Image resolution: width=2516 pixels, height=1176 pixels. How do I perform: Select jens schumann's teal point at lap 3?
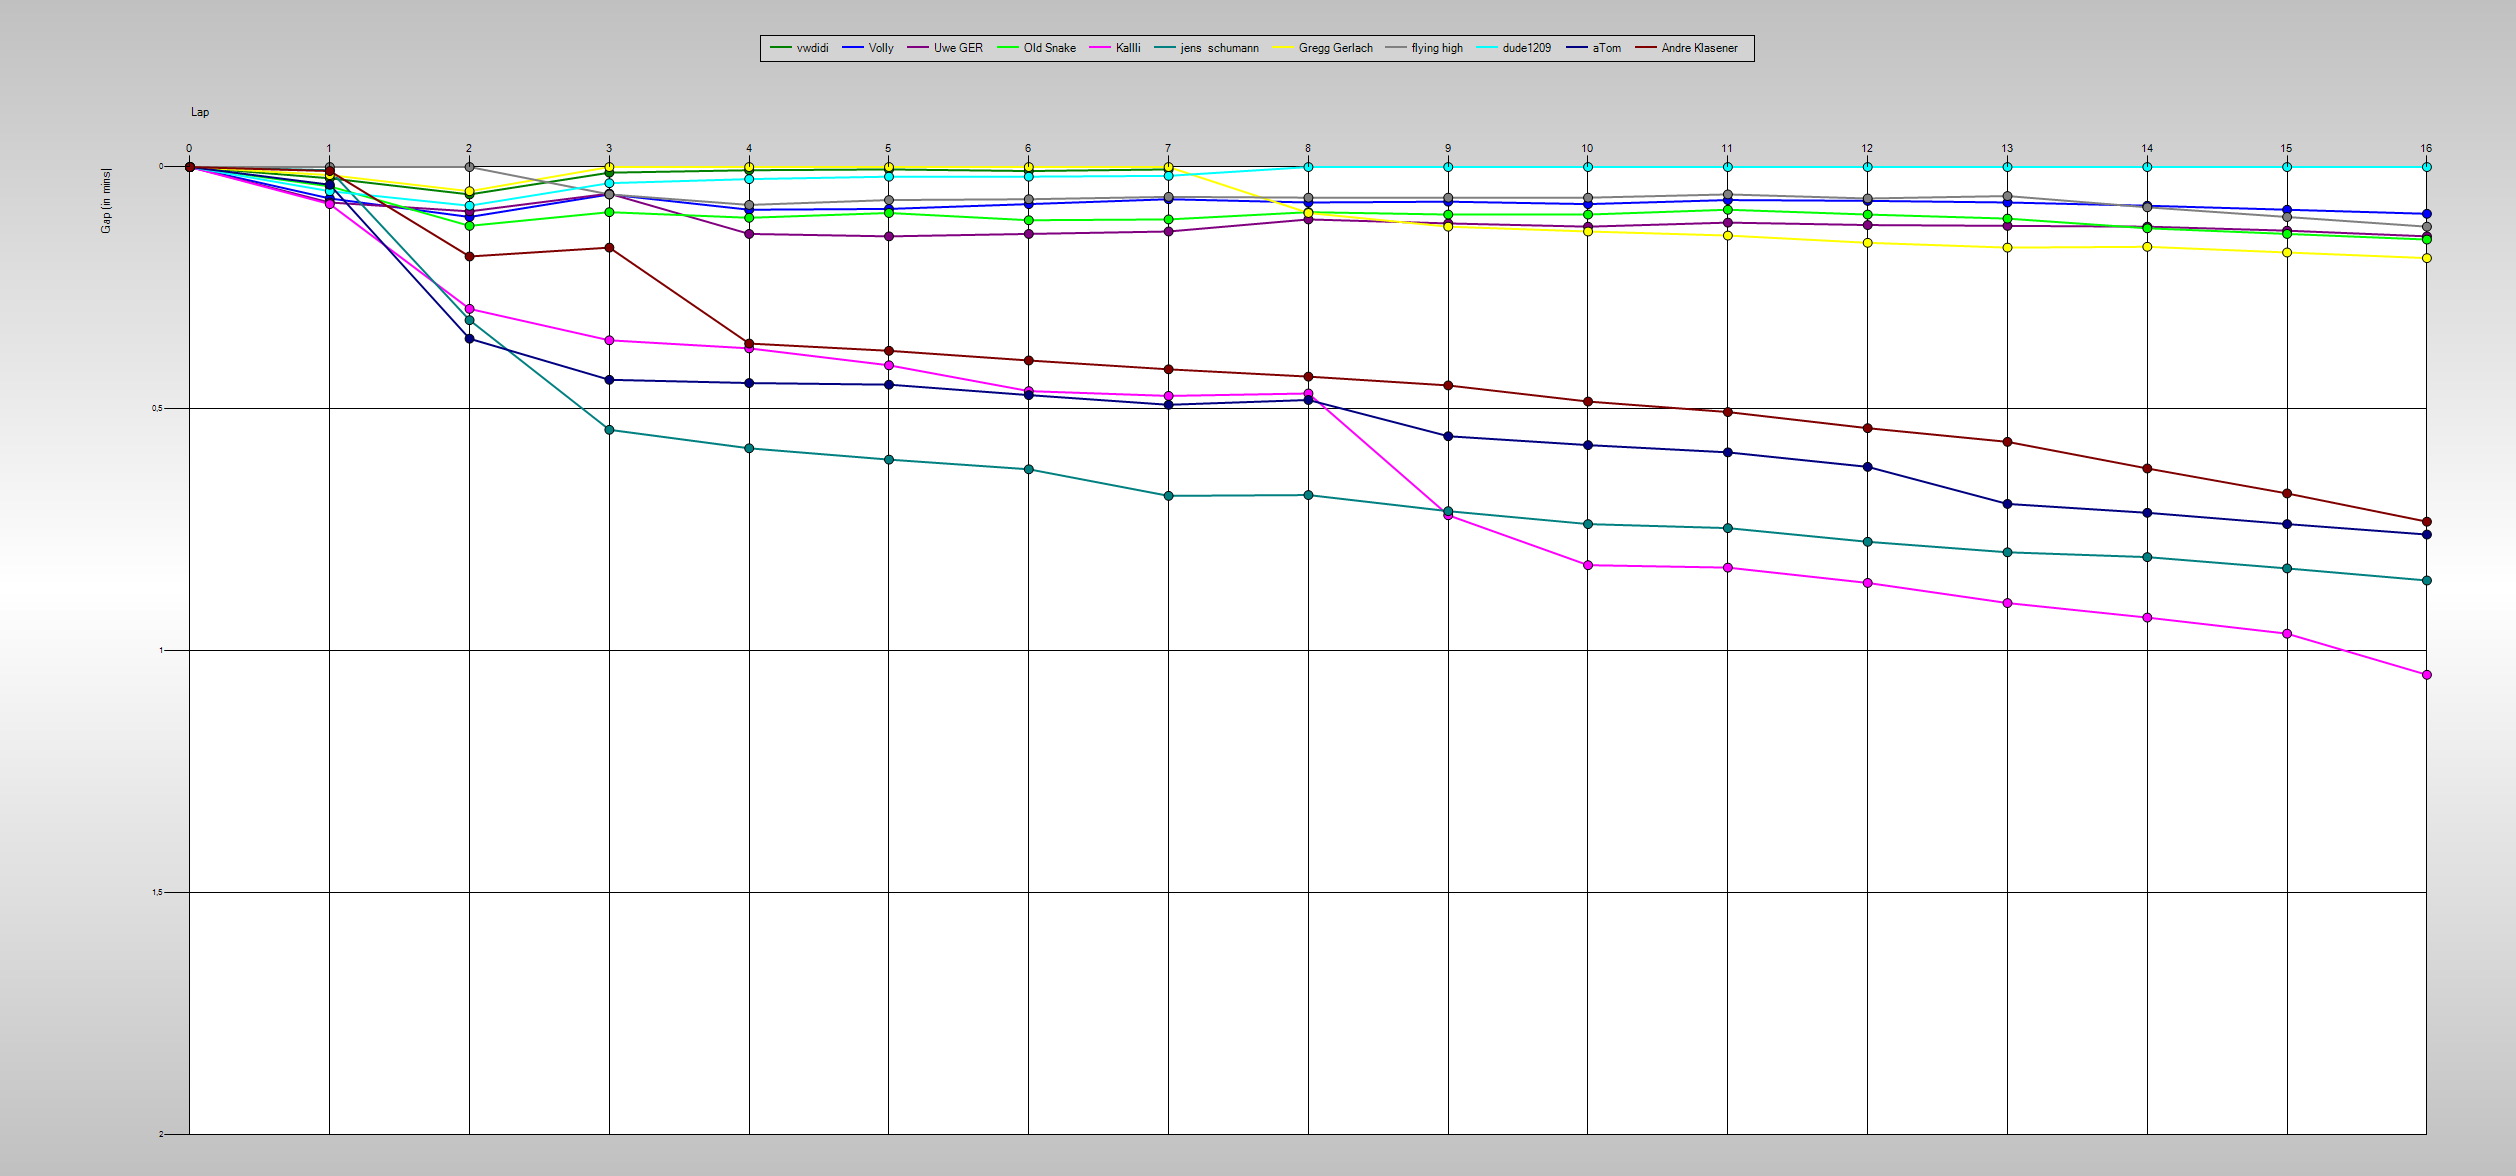coord(609,430)
